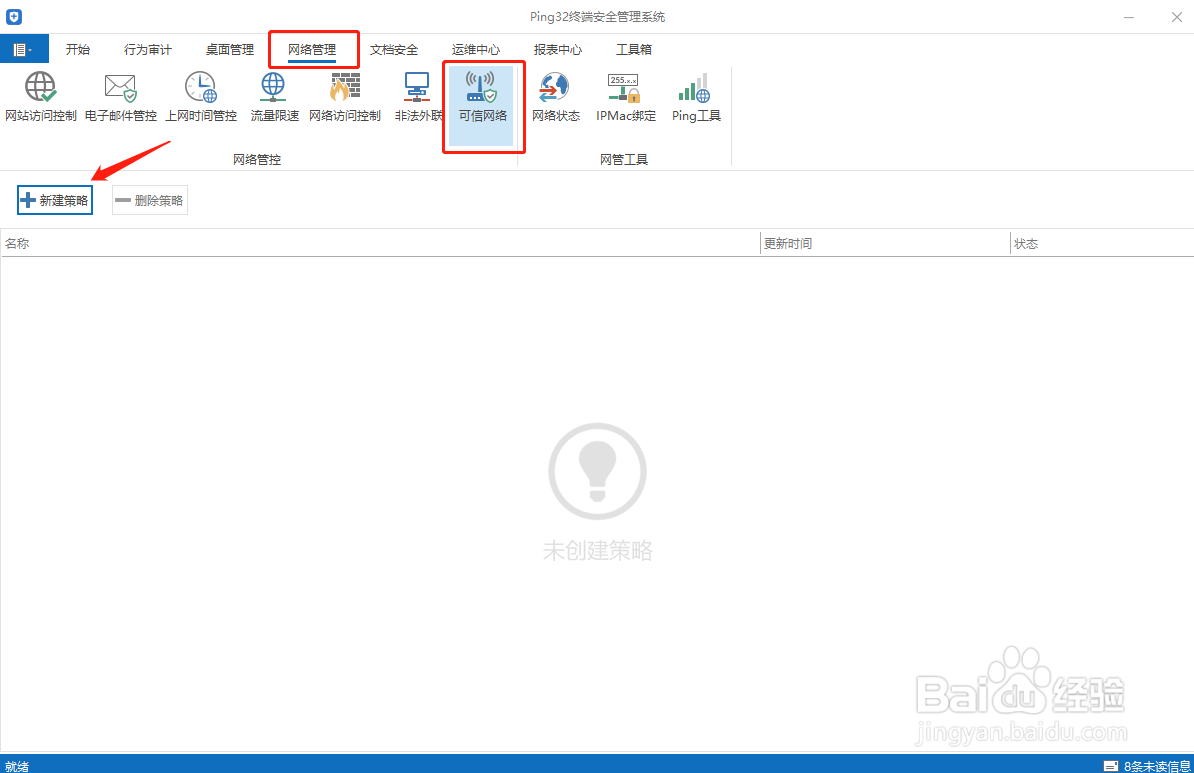Open the 网络状态 tool
This screenshot has width=1194, height=773.
pos(556,97)
